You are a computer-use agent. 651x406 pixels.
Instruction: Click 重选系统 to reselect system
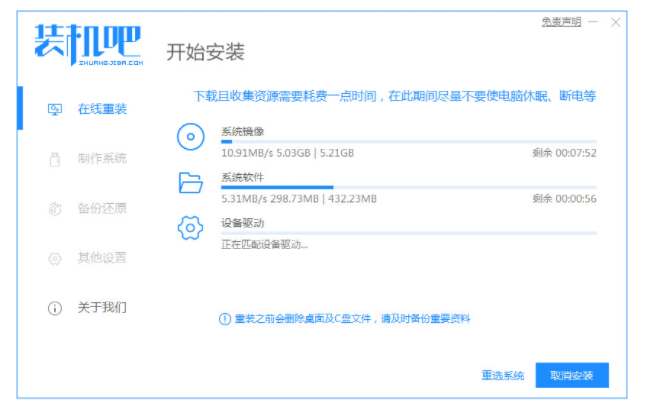(503, 375)
